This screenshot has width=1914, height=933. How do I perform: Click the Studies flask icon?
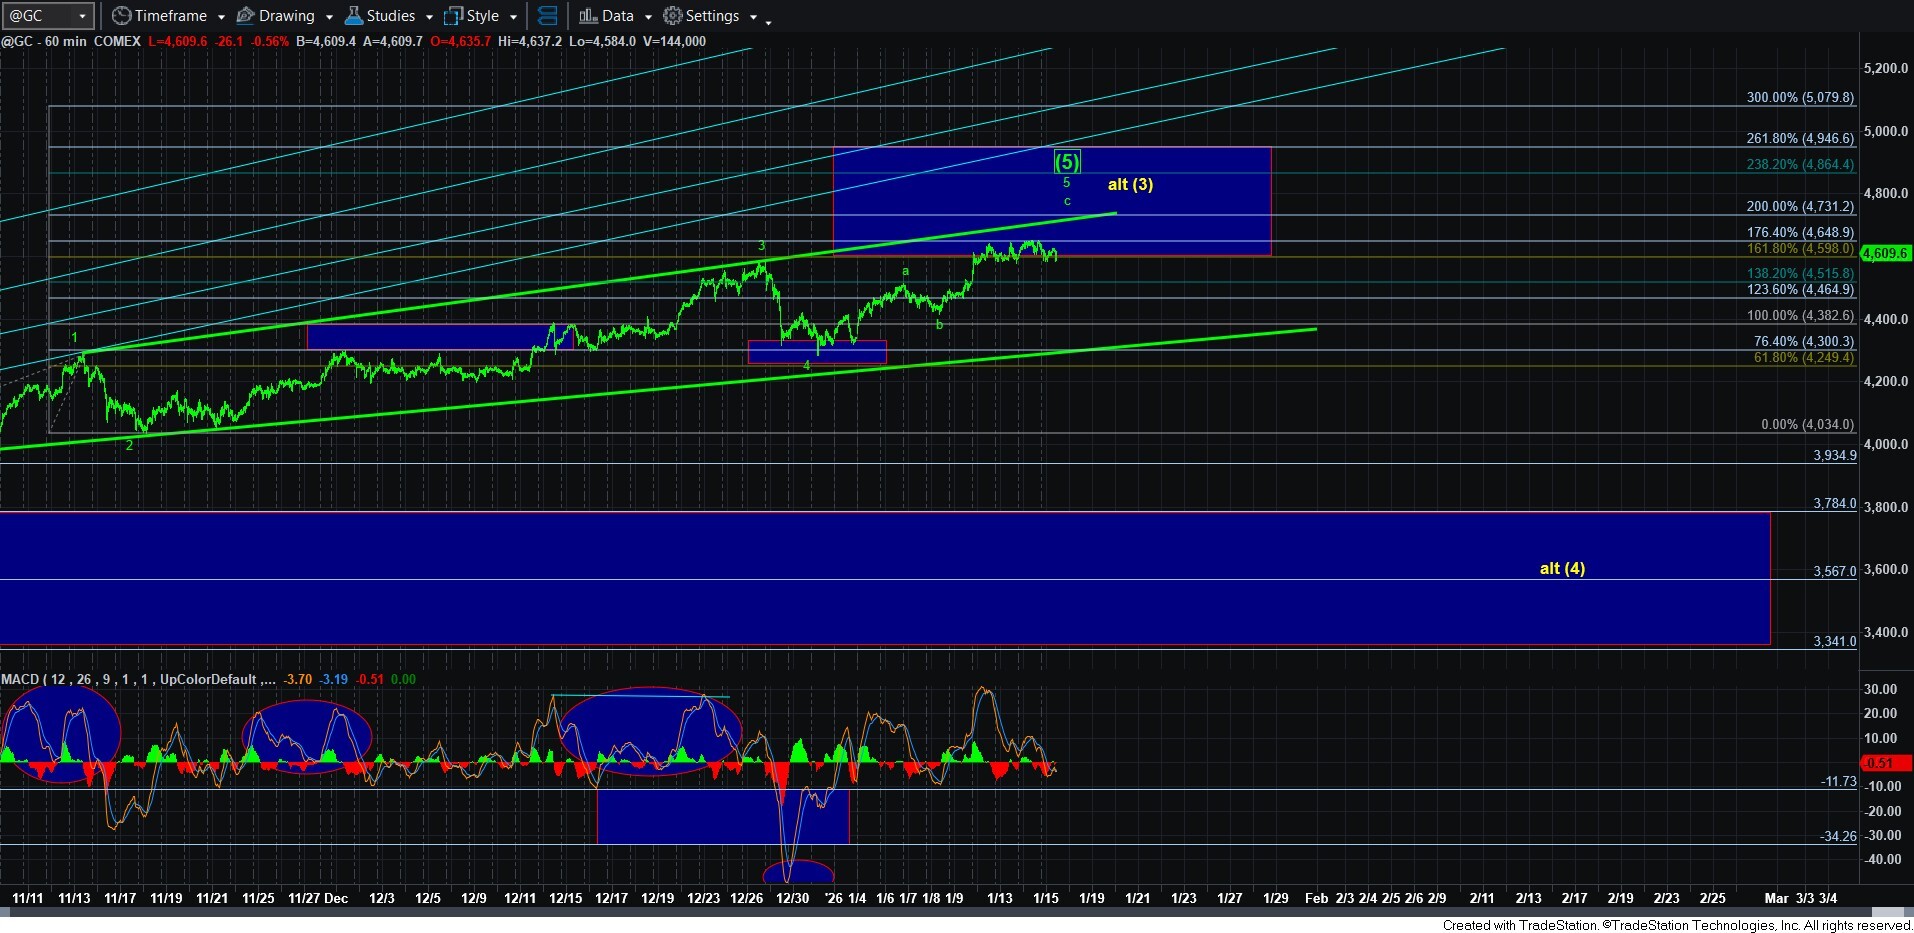(353, 16)
